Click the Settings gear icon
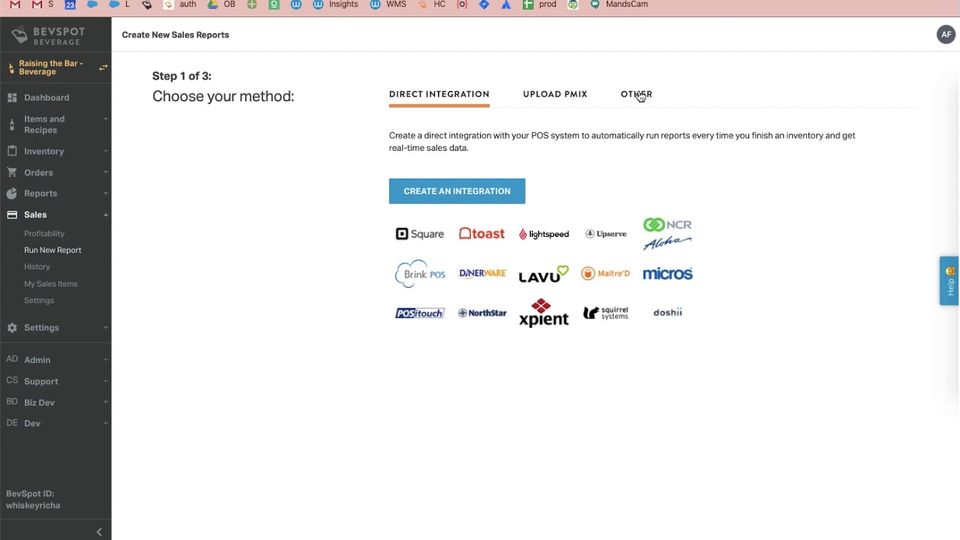960x540 pixels. click(12, 328)
